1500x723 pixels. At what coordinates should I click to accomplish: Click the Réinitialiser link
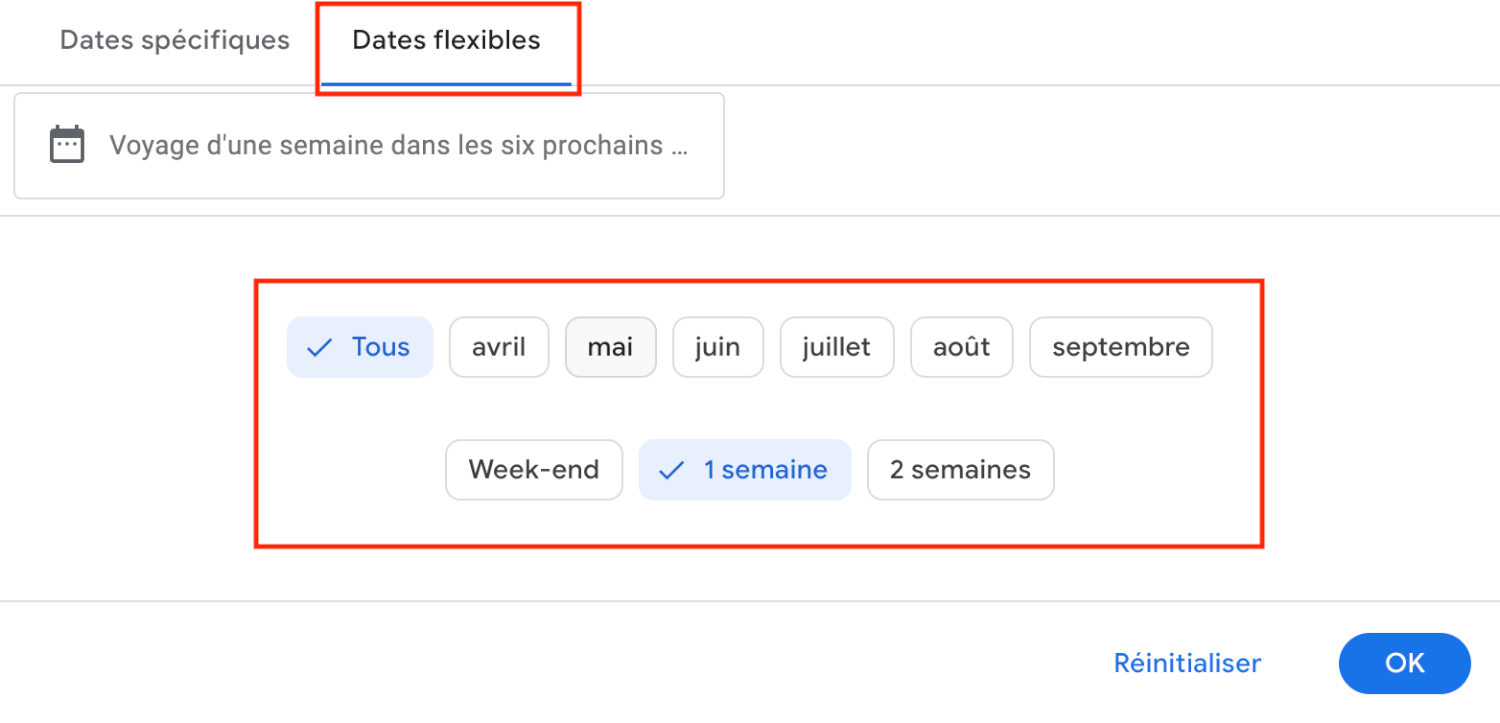[1186, 663]
